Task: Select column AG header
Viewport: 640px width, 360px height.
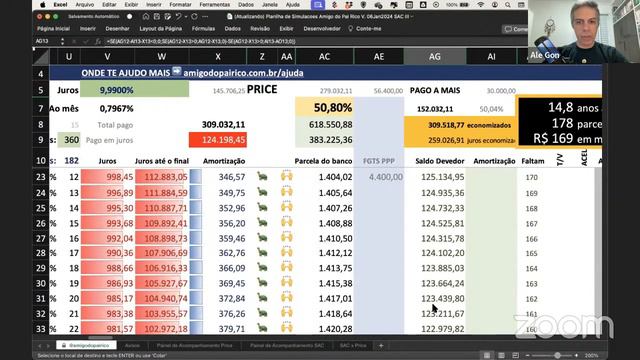Action: click(435, 57)
